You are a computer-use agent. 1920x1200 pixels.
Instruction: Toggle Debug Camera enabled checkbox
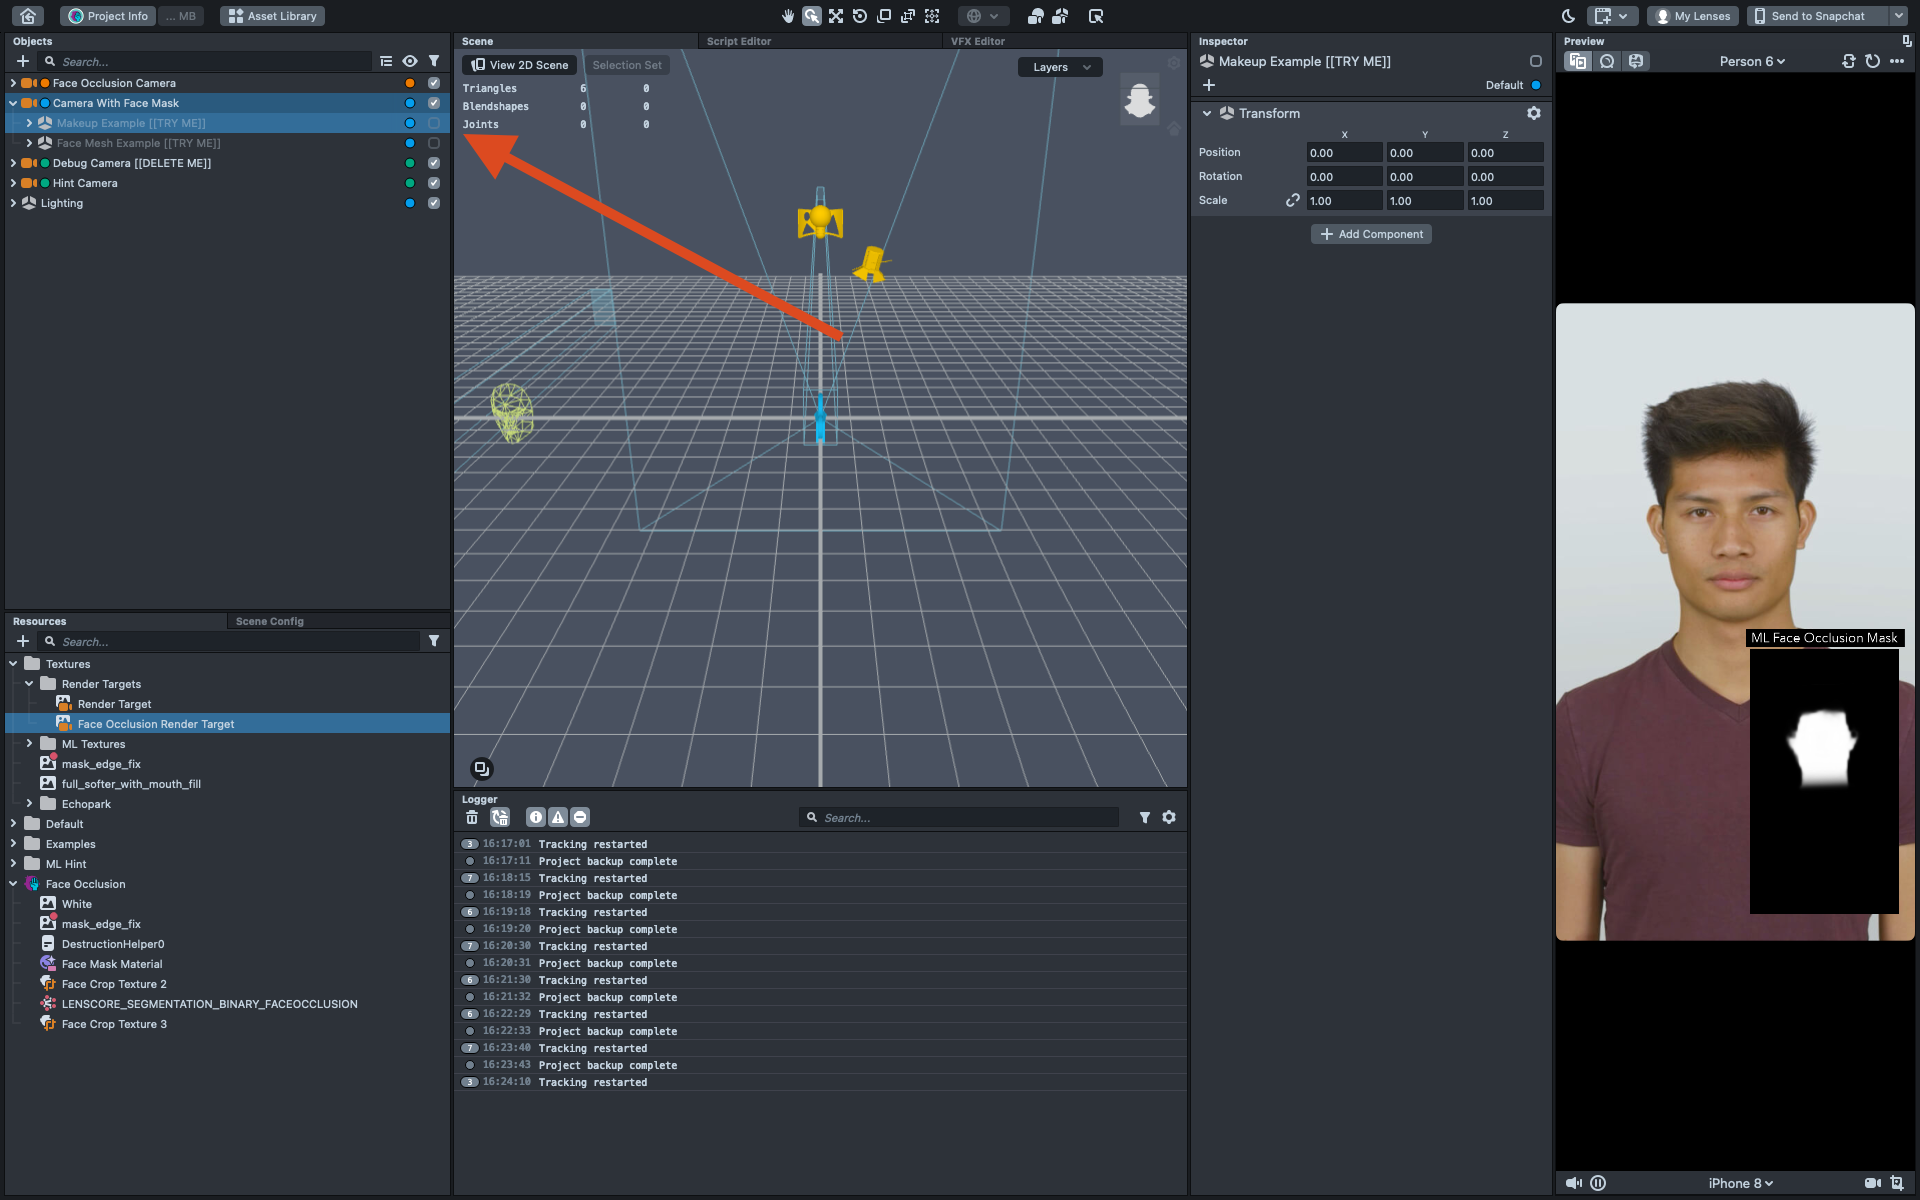pos(434,163)
